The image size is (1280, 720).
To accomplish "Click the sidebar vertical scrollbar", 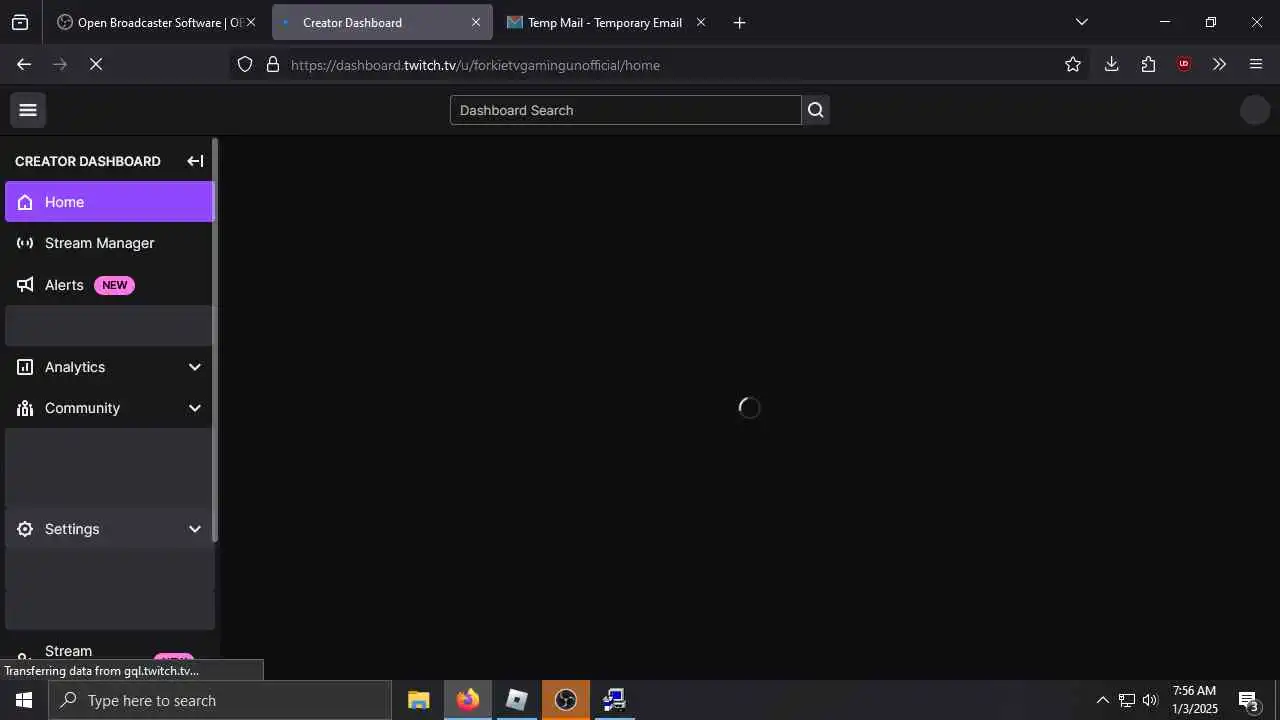I will 215,340.
